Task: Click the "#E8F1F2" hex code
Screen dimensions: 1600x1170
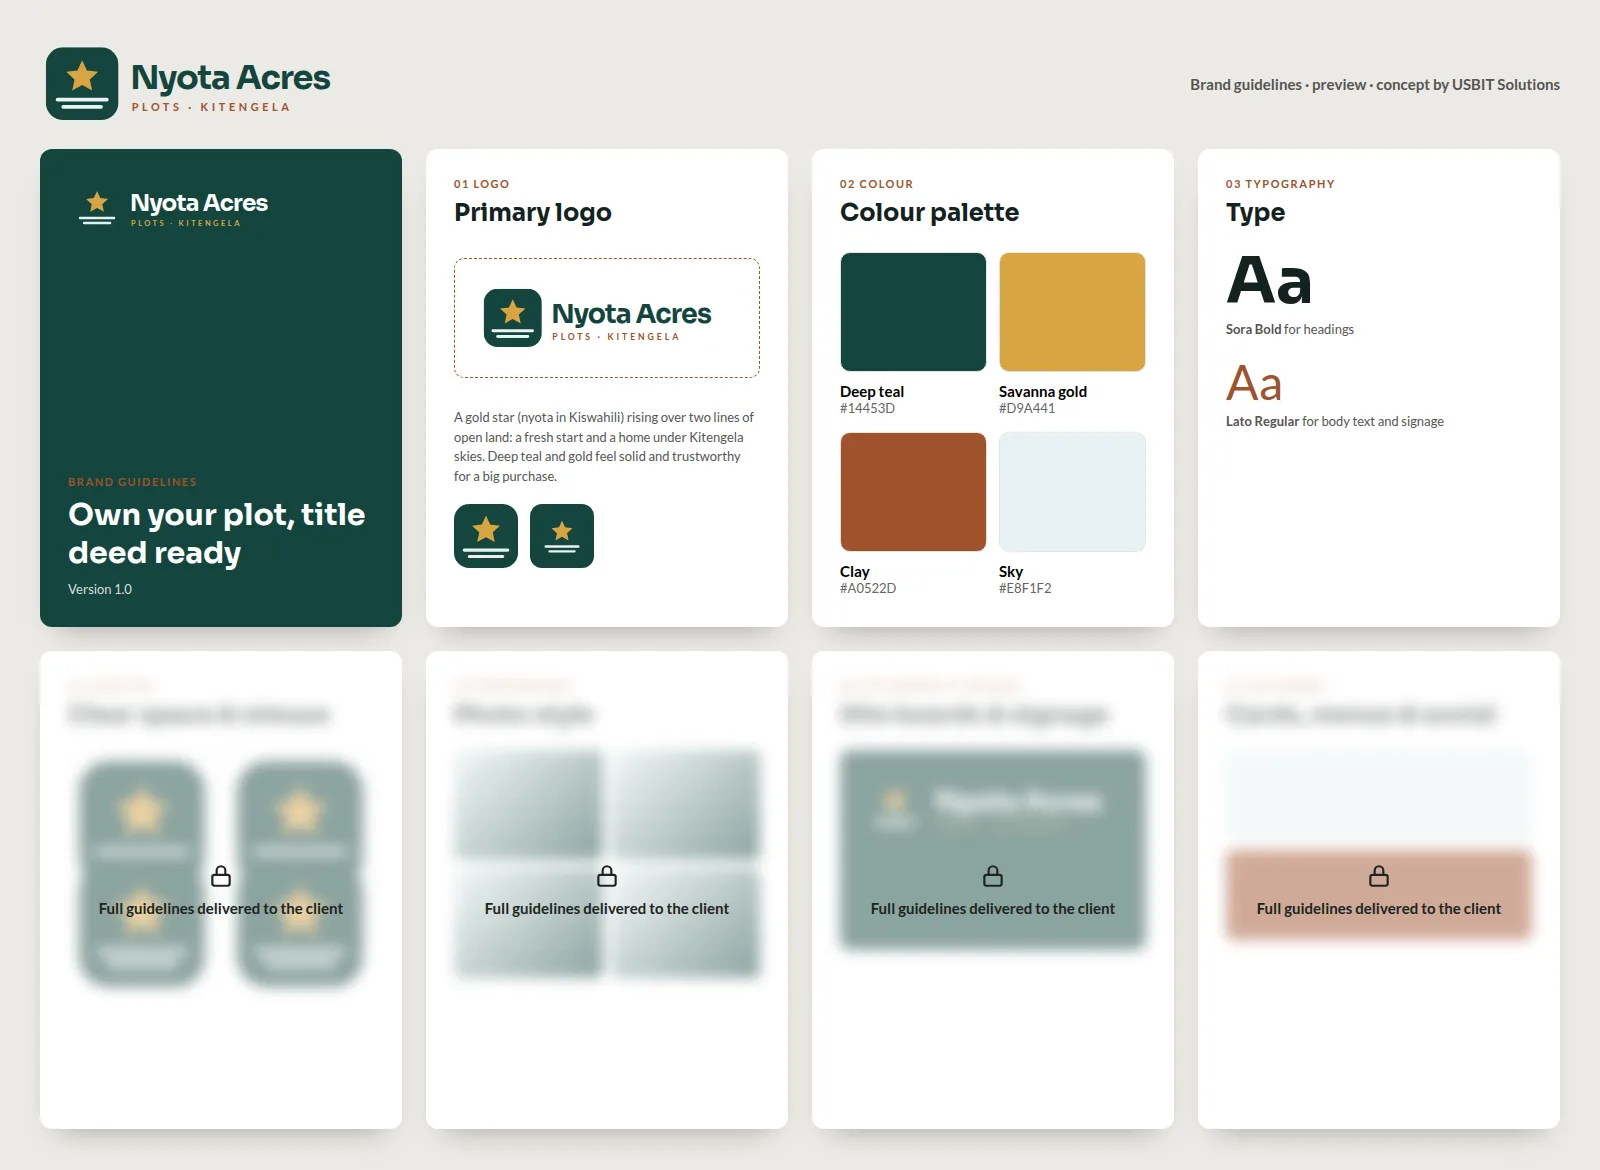Action: (x=1025, y=588)
